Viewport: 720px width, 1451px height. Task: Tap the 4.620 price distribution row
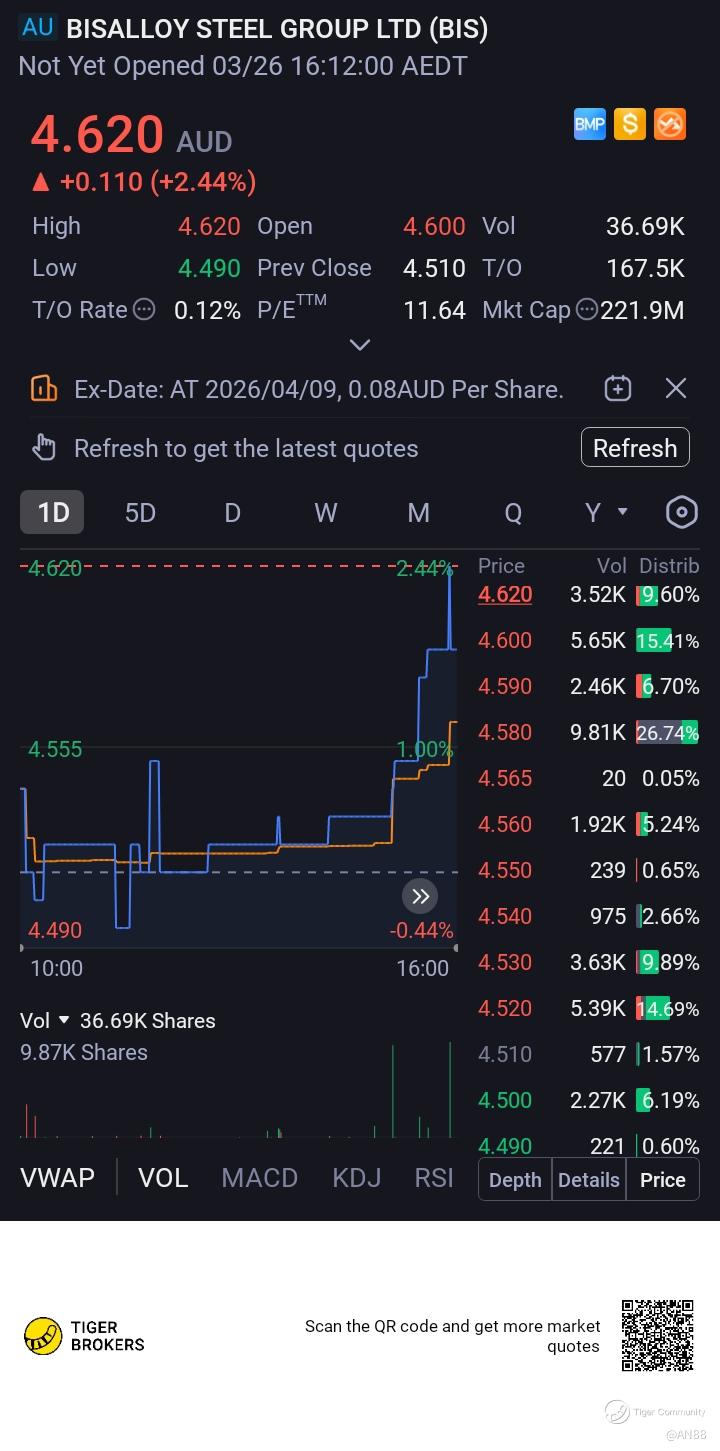coord(588,595)
